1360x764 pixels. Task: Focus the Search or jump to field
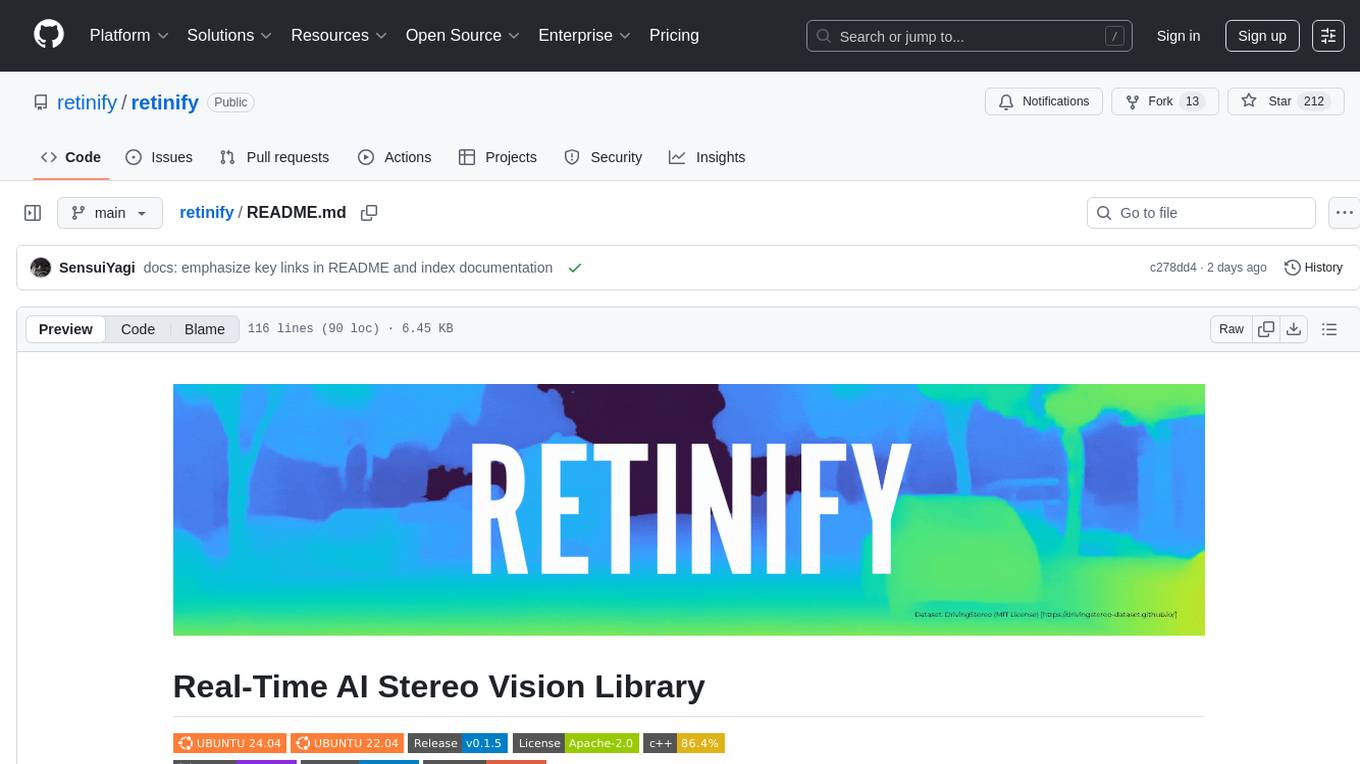[969, 36]
